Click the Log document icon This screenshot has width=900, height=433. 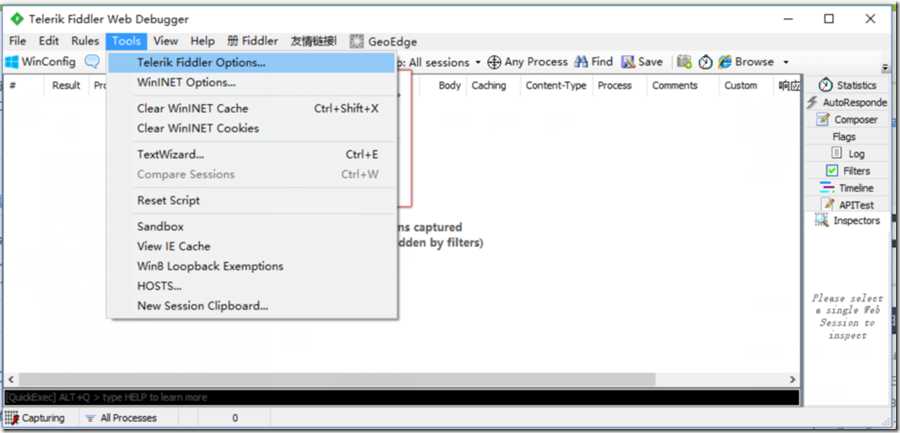pos(837,153)
